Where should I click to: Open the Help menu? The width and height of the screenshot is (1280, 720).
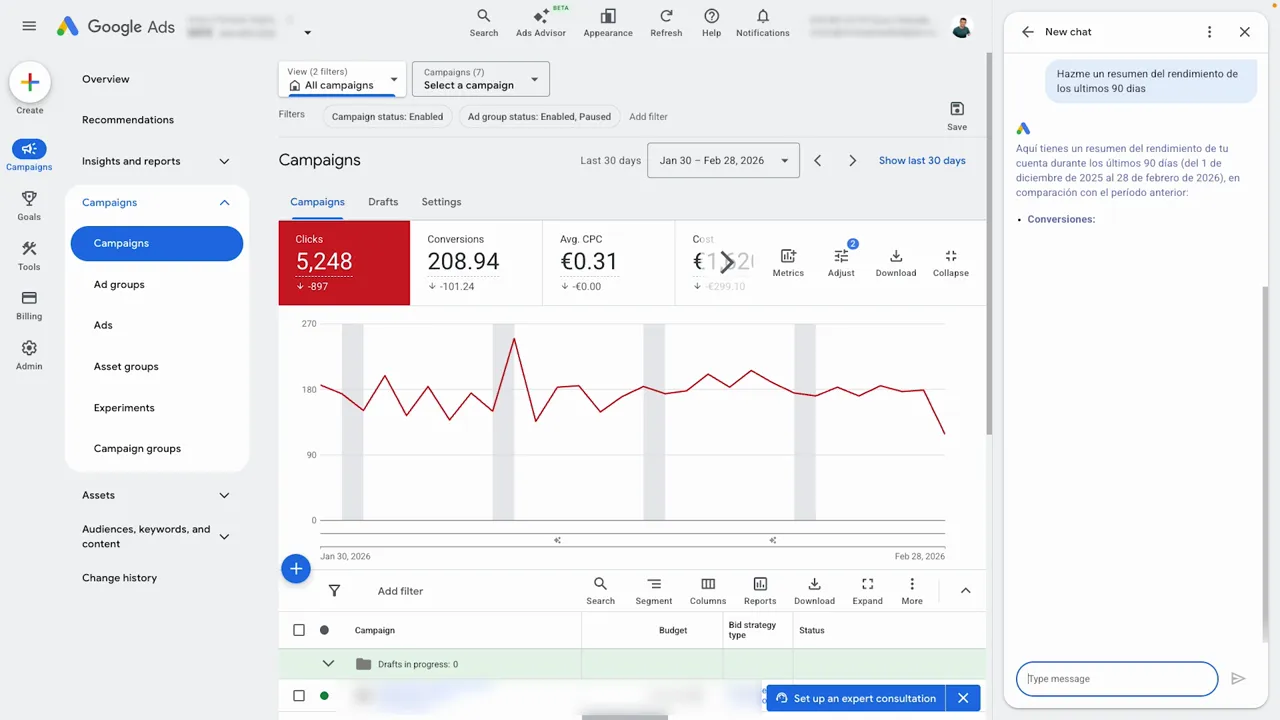pos(712,22)
